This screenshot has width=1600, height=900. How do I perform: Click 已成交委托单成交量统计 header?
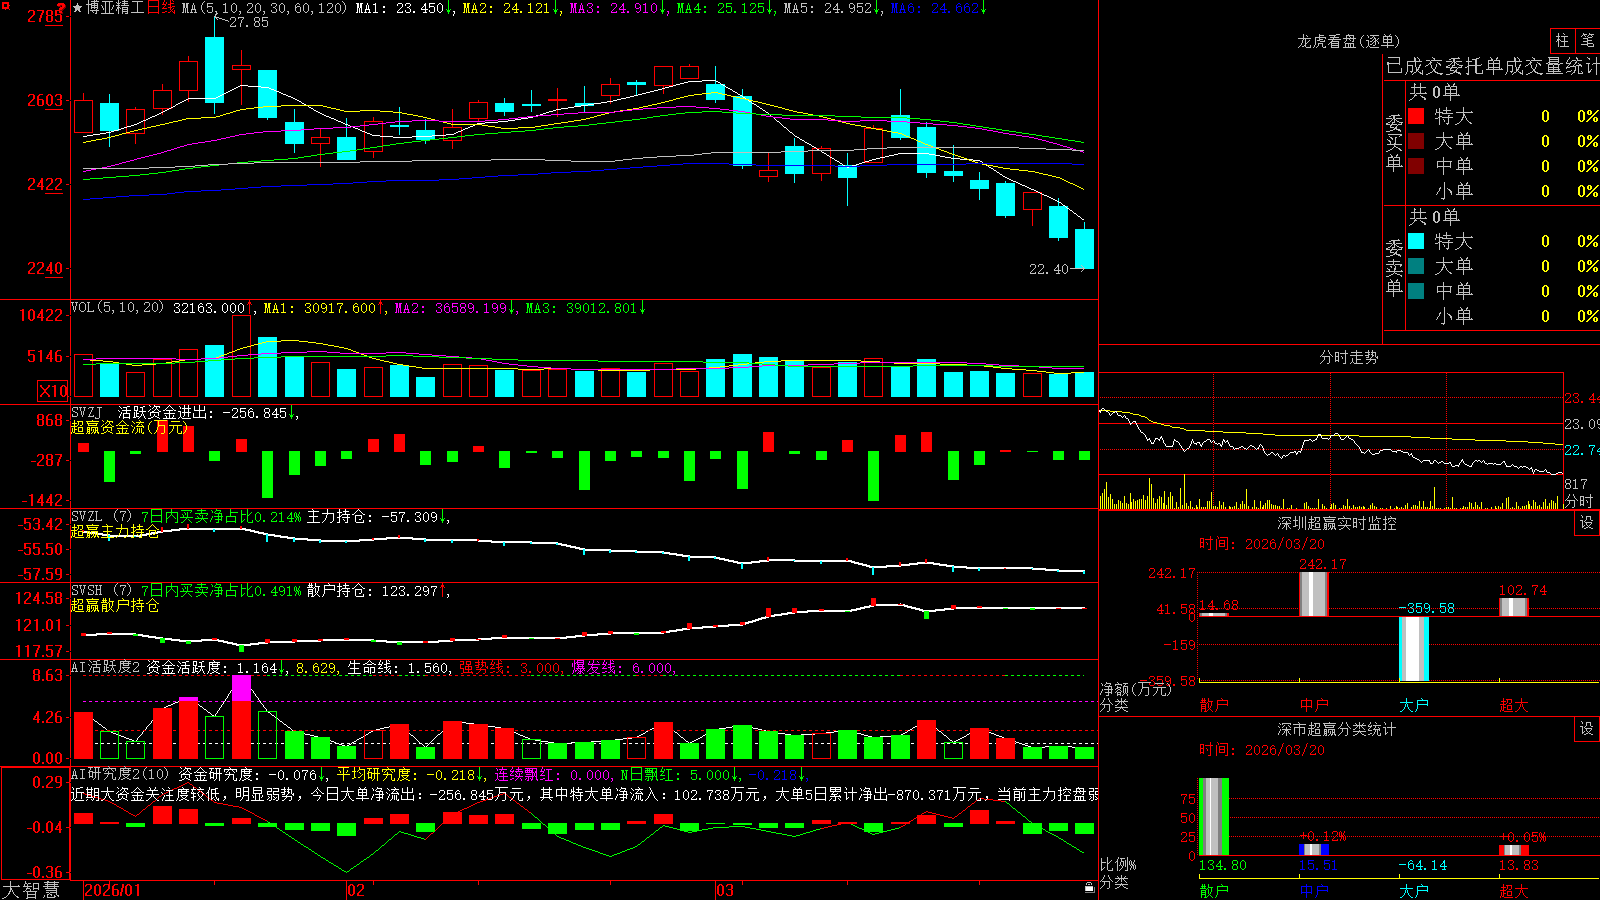(1492, 66)
